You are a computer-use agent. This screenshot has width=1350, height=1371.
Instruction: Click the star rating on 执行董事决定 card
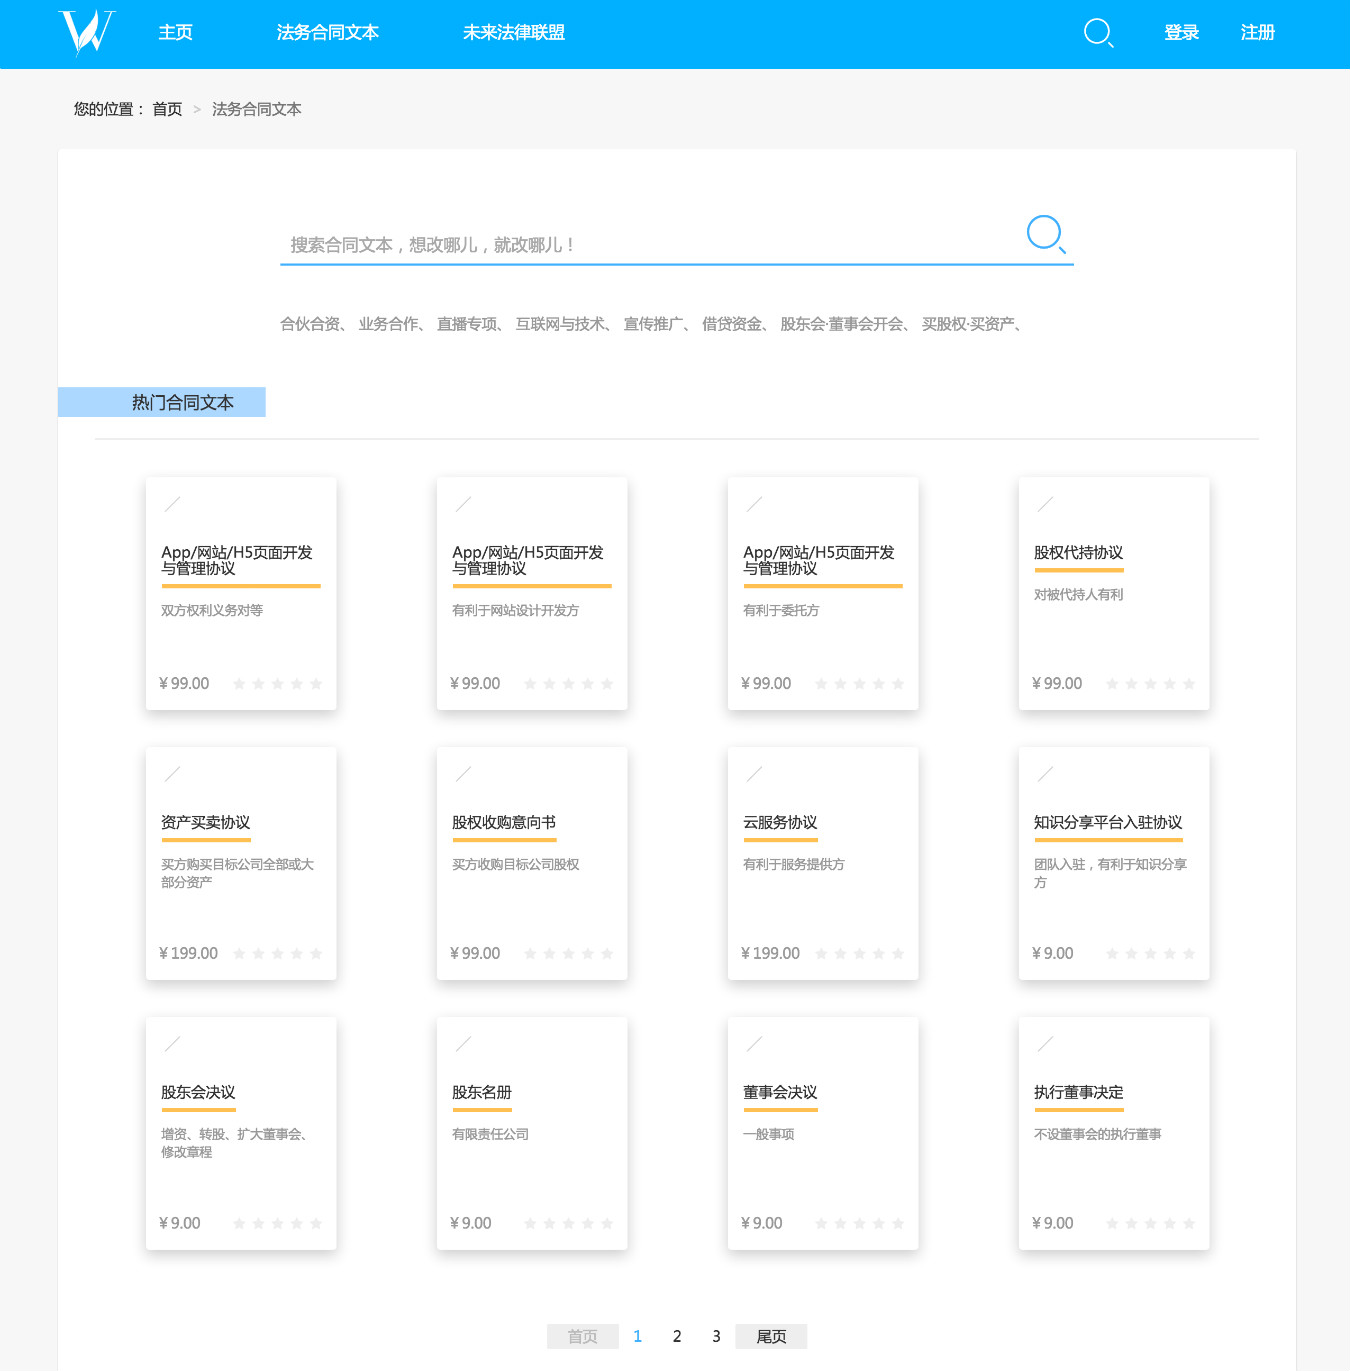point(1150,1224)
